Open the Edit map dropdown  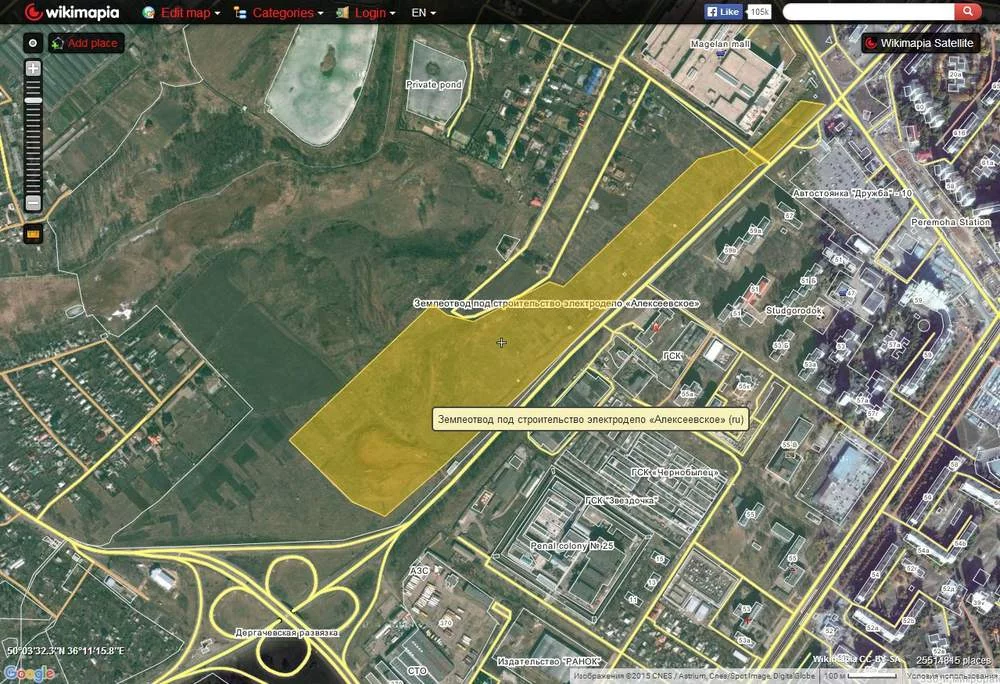click(x=182, y=13)
